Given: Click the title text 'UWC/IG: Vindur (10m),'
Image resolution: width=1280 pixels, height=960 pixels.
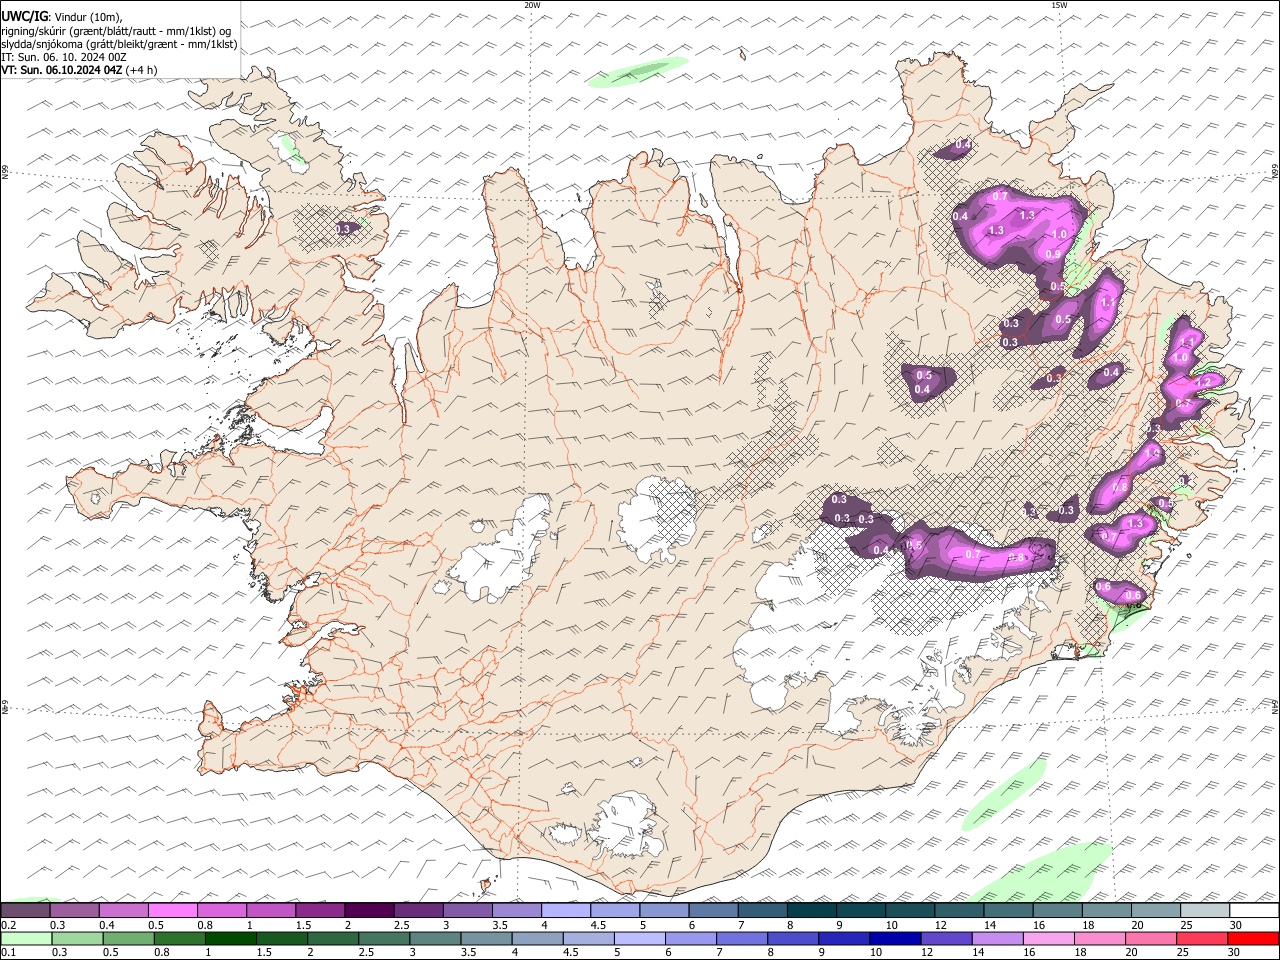Looking at the screenshot, I should (x=61, y=16).
